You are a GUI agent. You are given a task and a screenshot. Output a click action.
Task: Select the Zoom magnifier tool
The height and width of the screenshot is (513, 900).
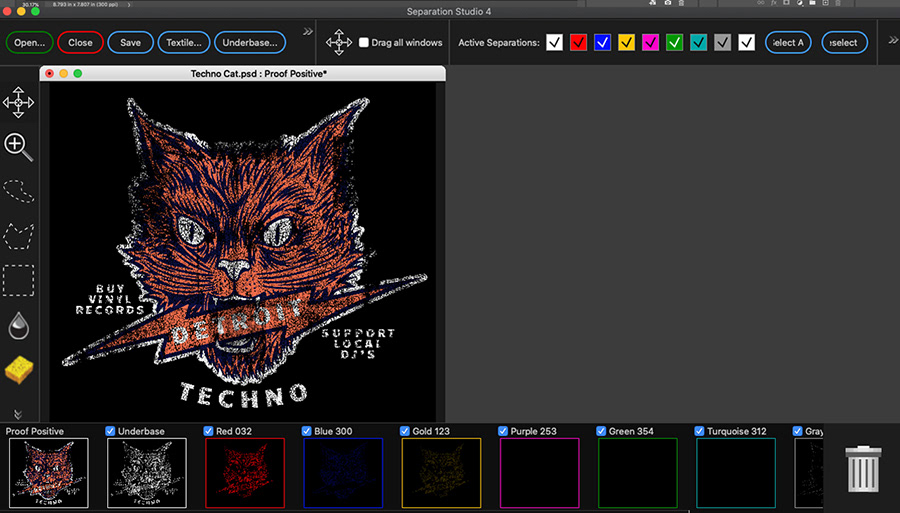[18, 147]
